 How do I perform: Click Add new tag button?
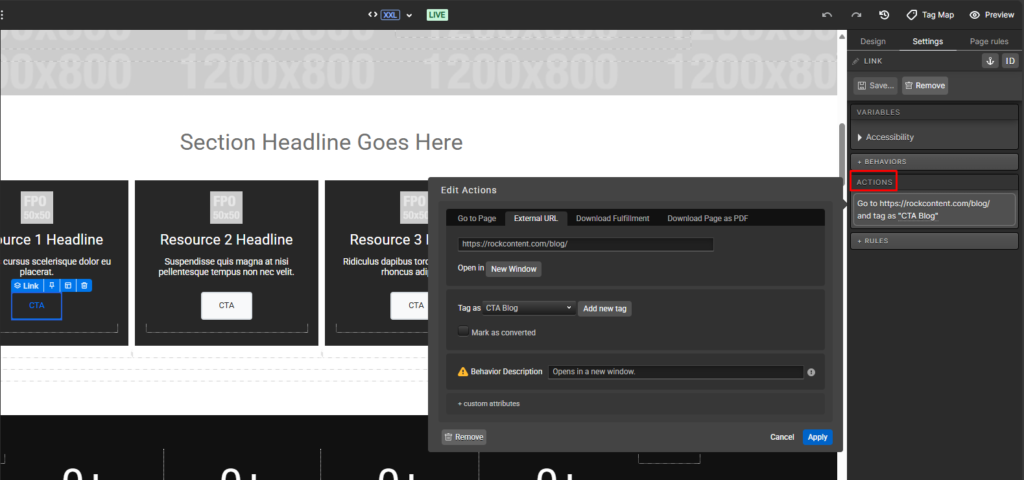tap(605, 309)
